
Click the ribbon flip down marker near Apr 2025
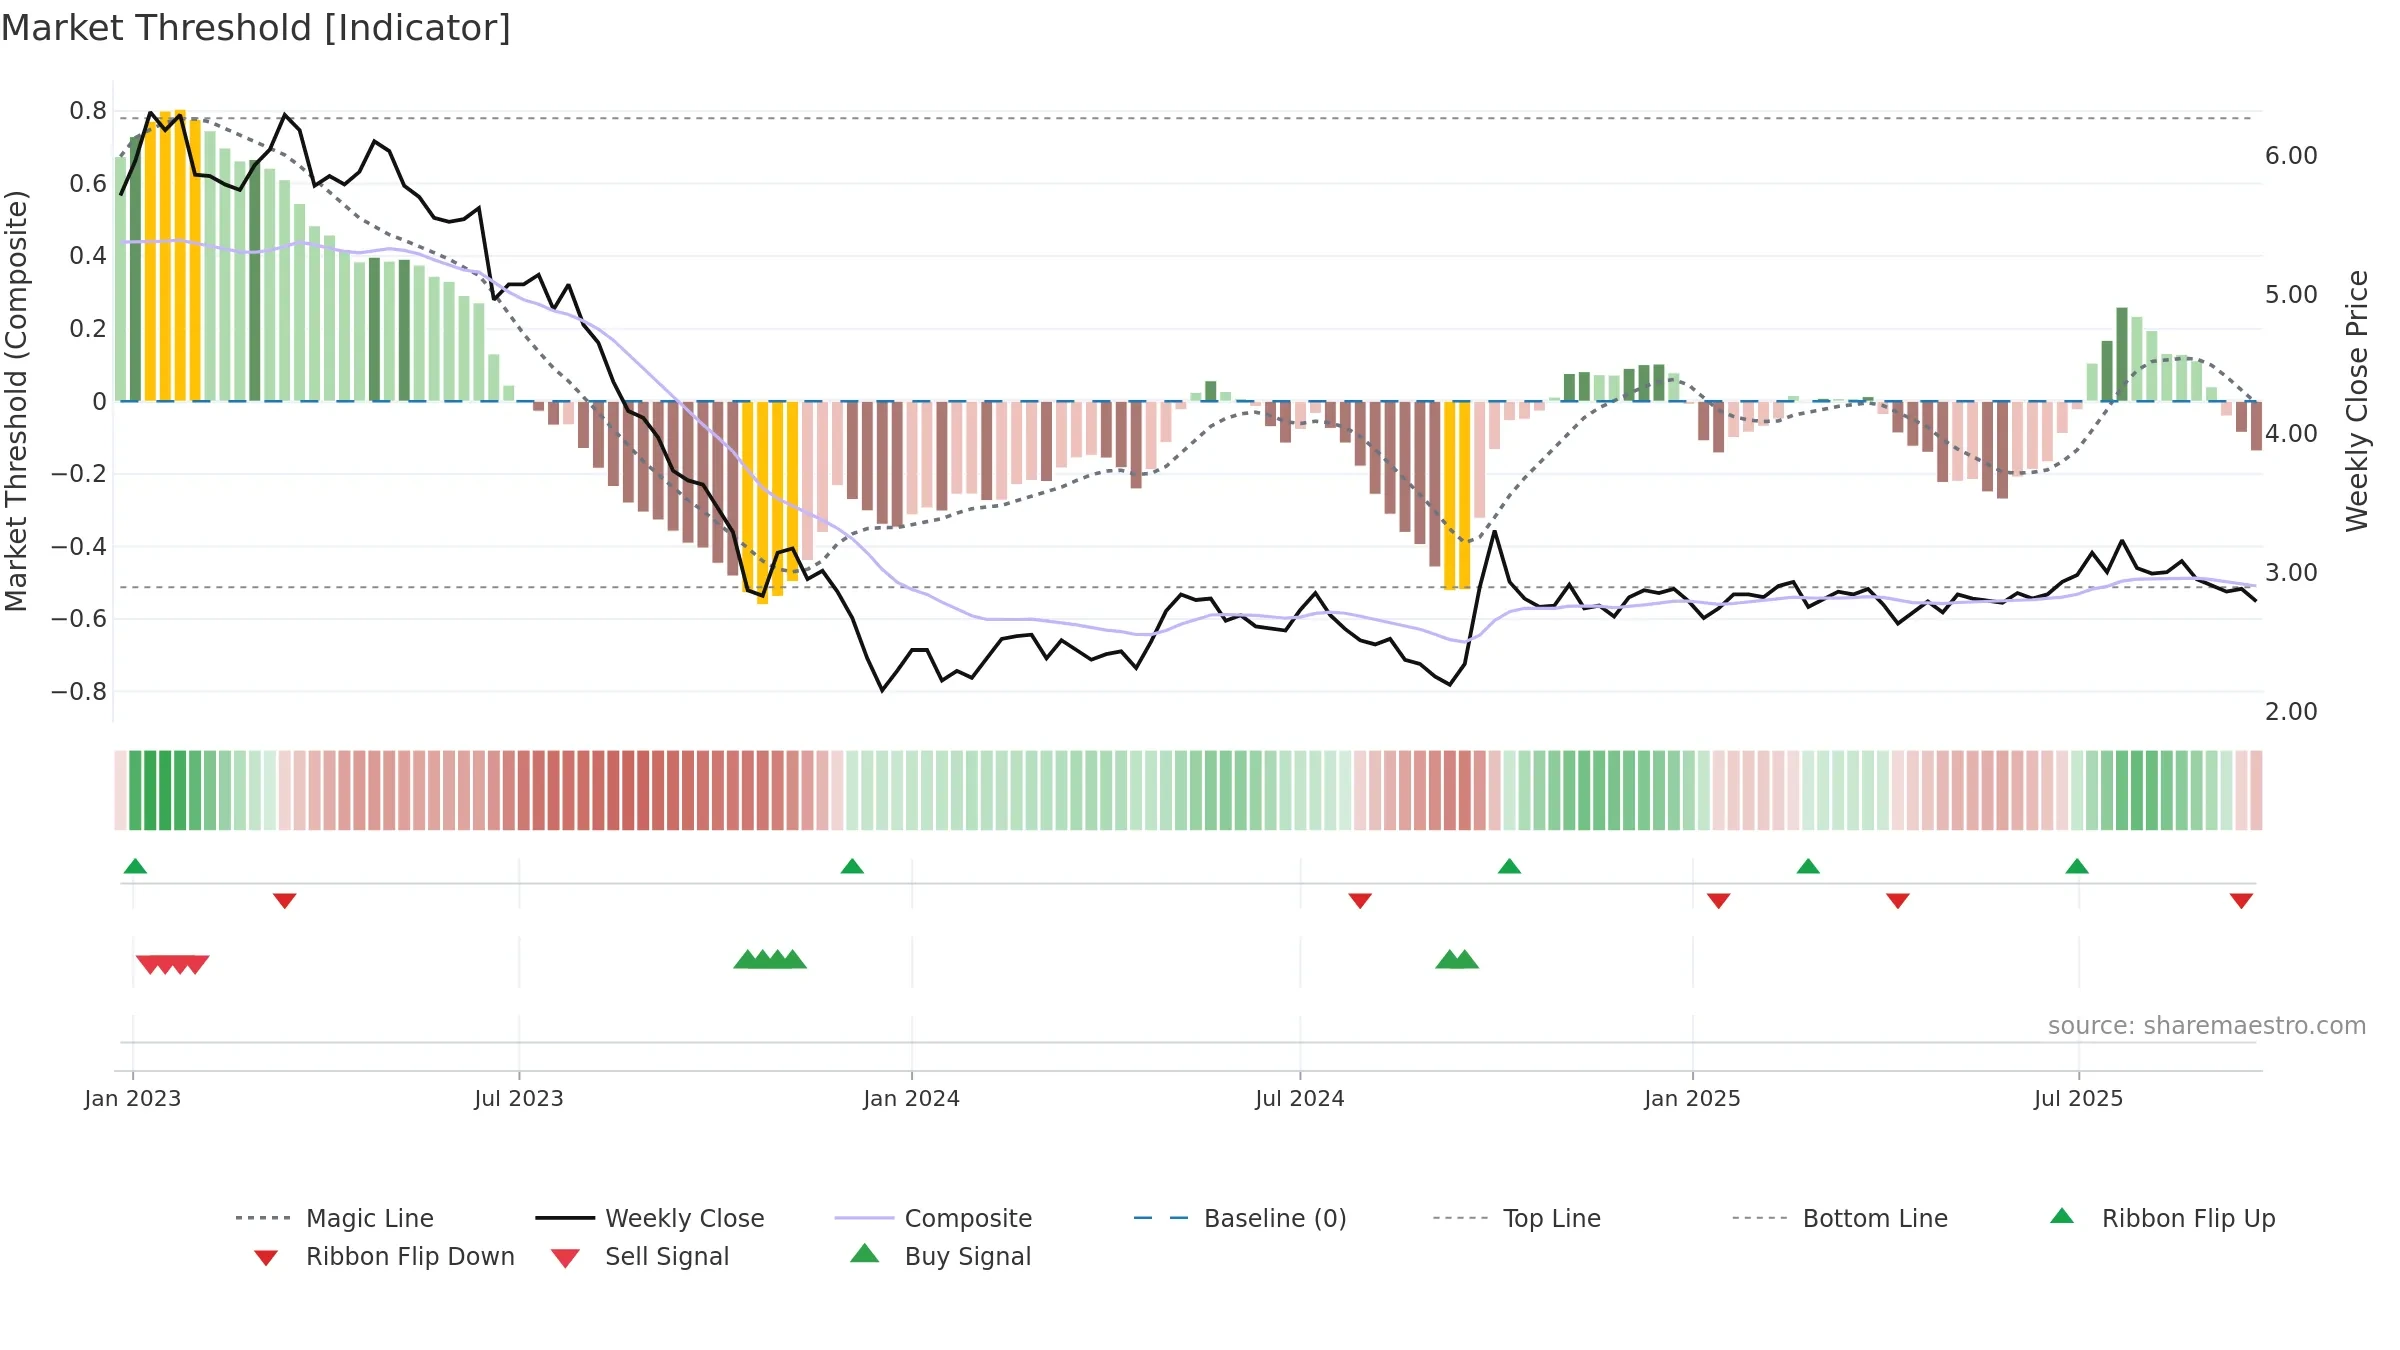pos(1898,901)
